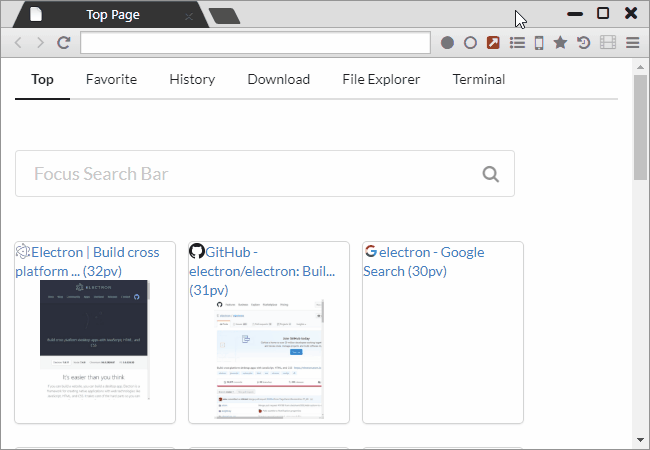This screenshot has height=450, width=650.
Task: Focus the Focus Search Bar input
Action: pos(265,174)
